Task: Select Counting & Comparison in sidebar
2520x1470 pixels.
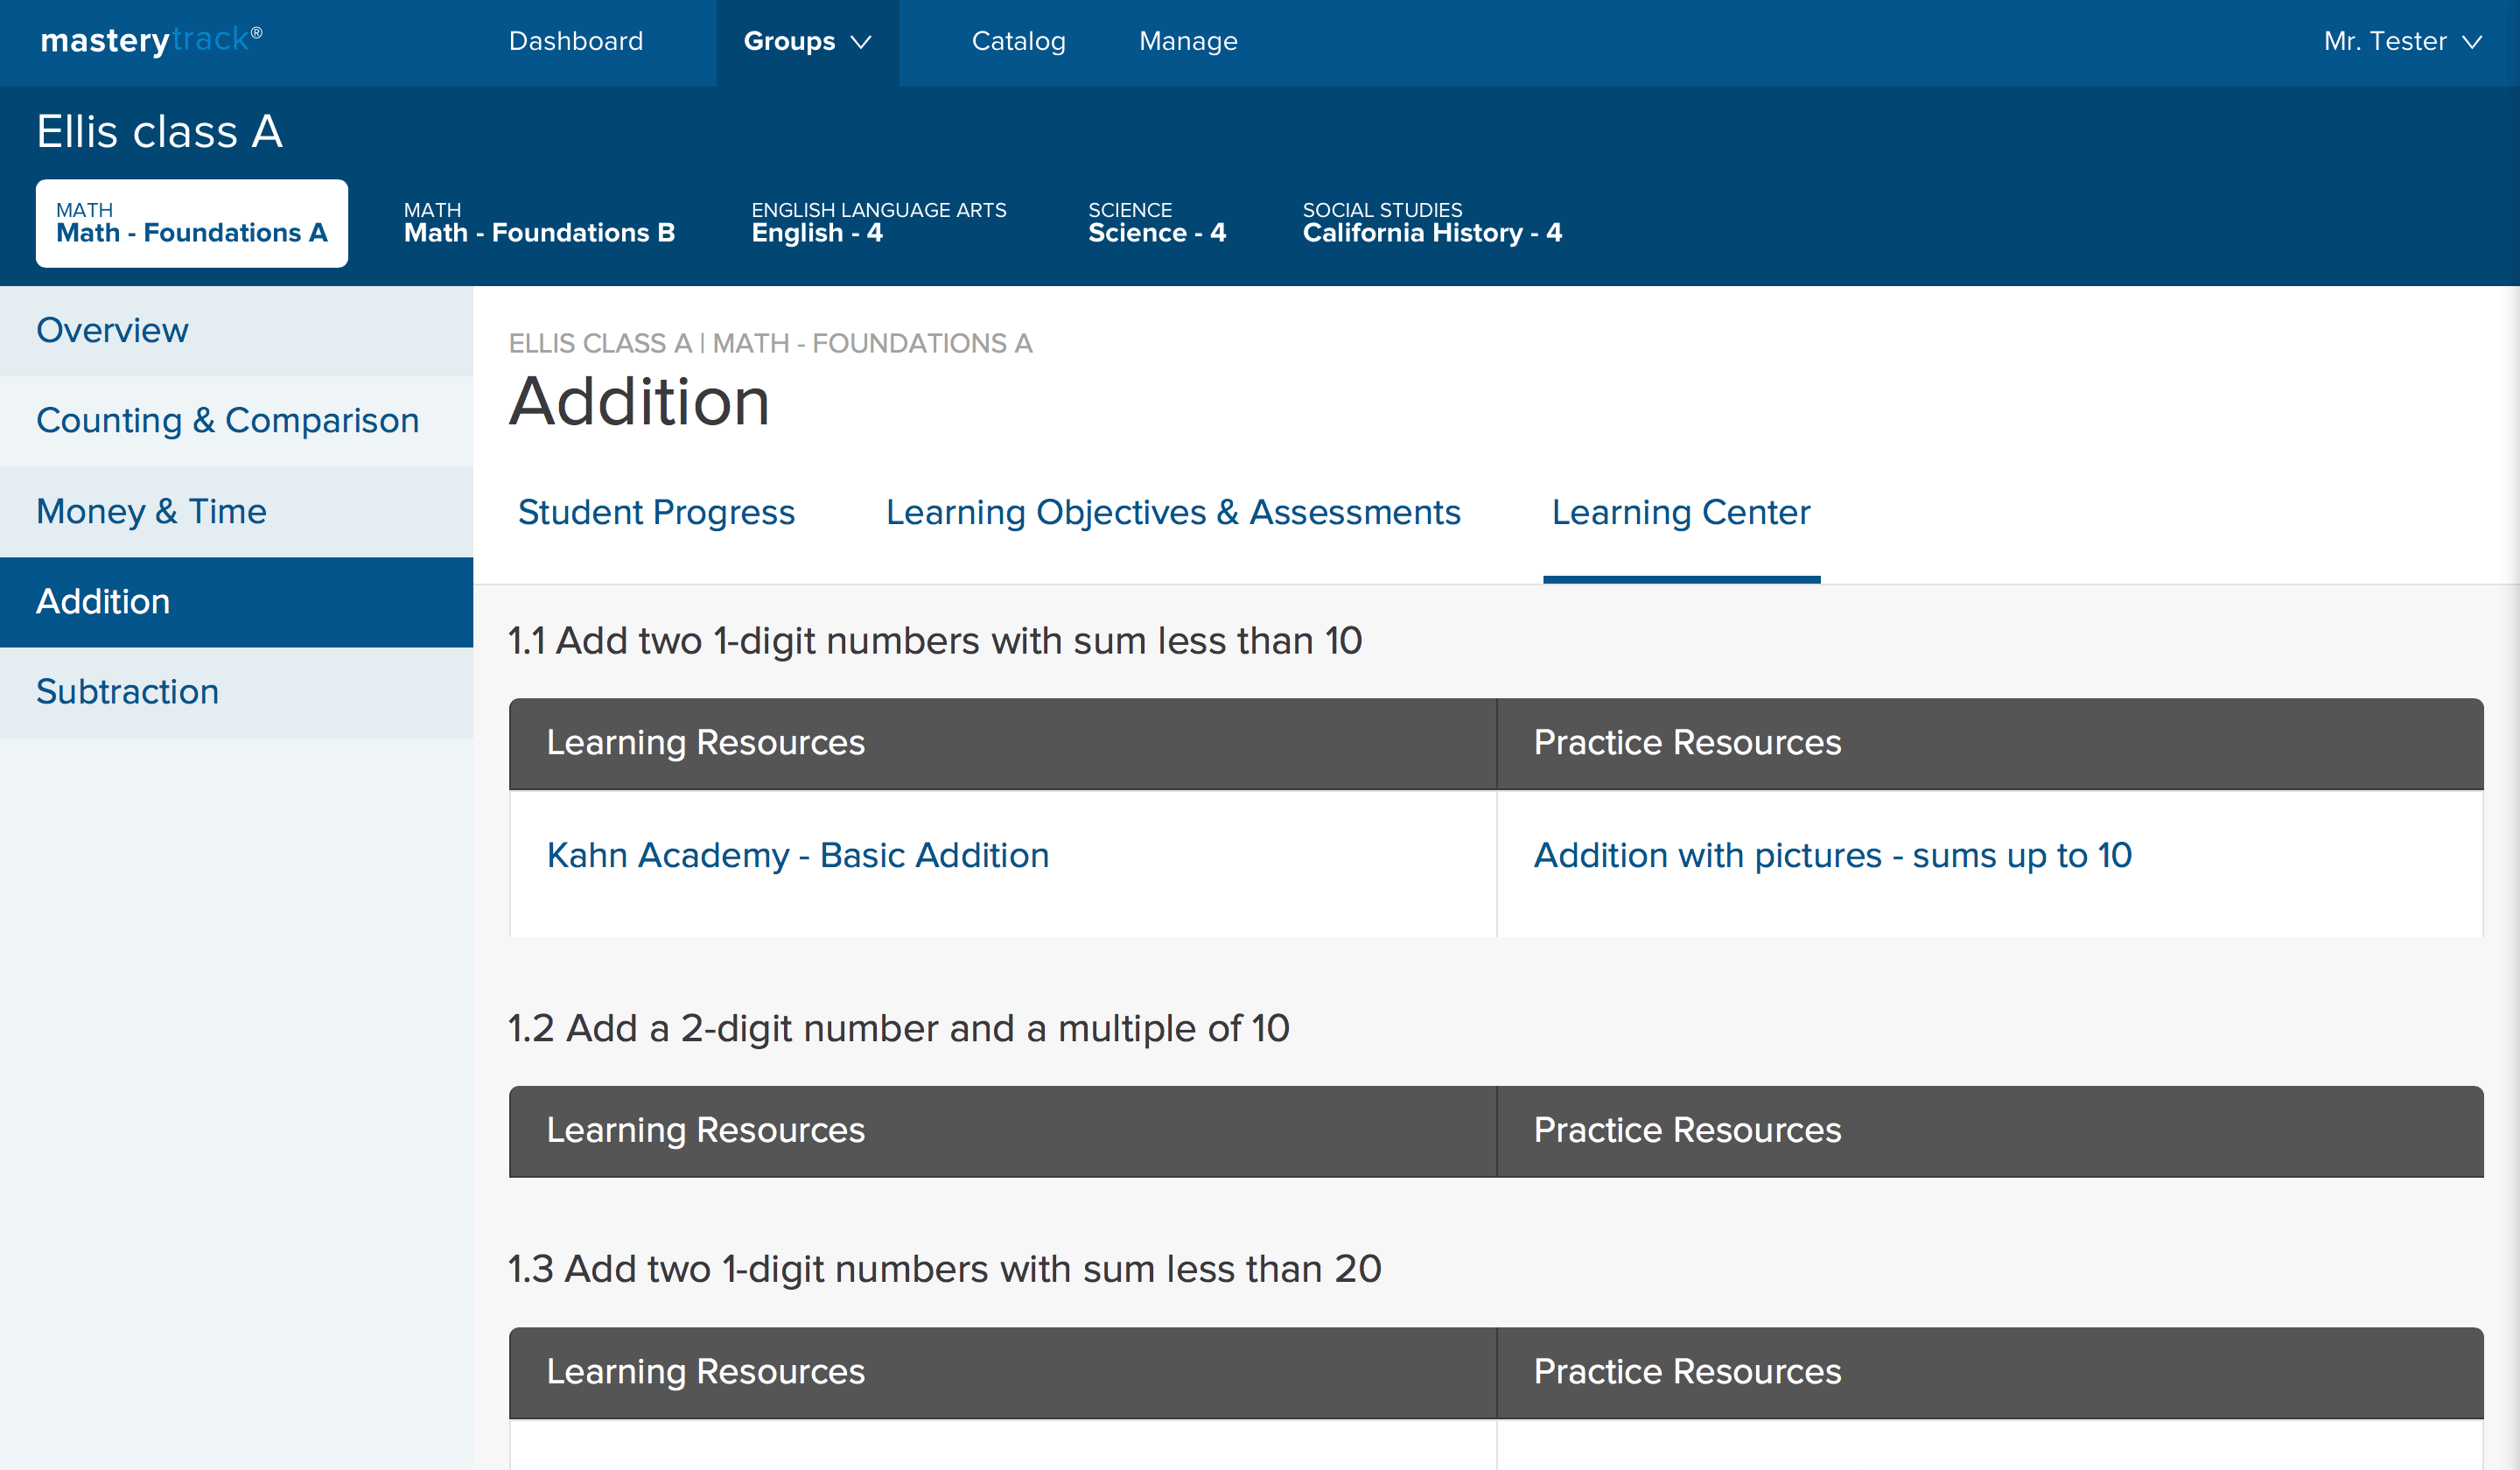Action: [x=227, y=420]
